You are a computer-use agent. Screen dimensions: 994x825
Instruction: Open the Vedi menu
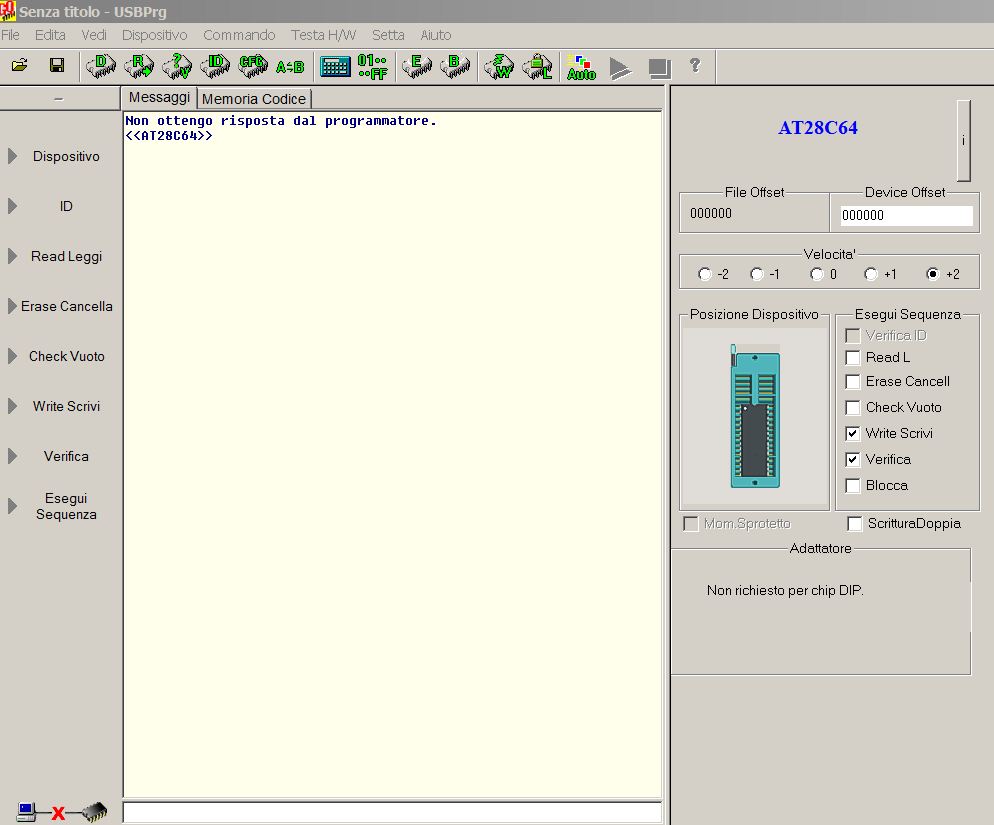[x=94, y=35]
